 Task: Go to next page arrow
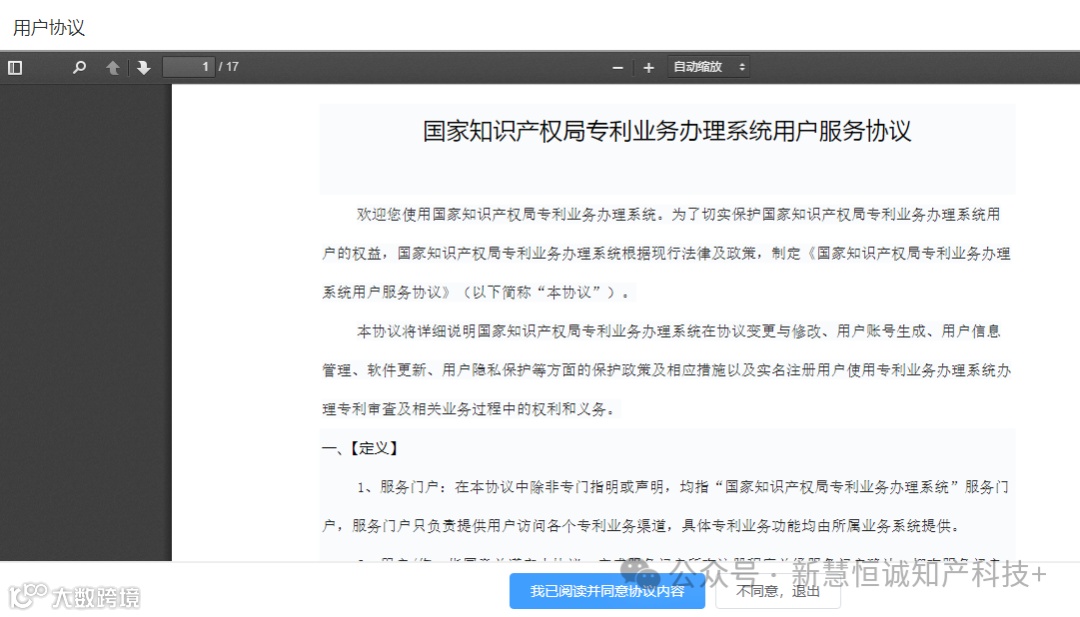(143, 67)
